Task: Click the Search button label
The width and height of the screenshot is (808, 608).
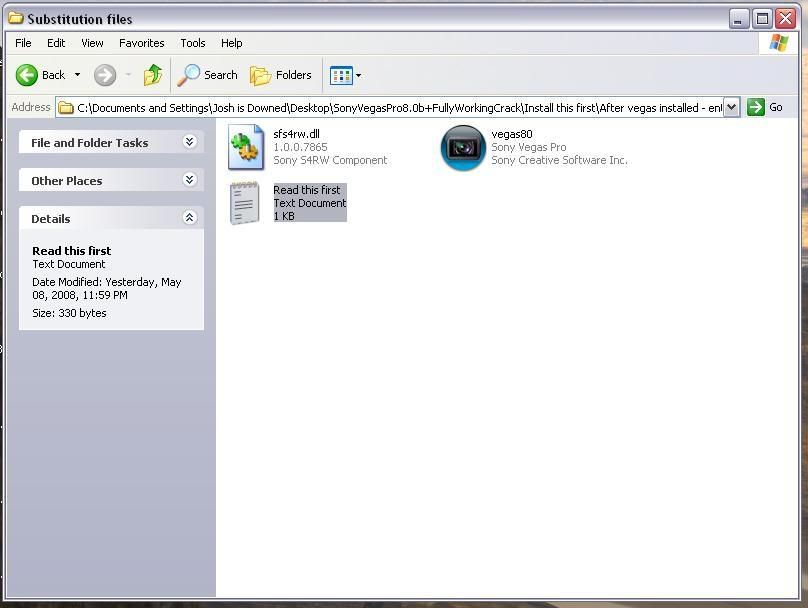Action: click(221, 75)
